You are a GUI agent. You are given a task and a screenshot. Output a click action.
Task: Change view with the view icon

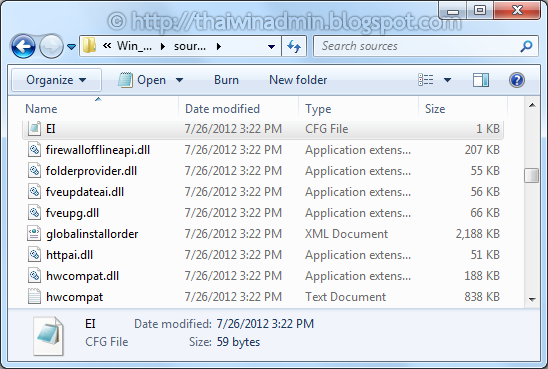click(426, 80)
